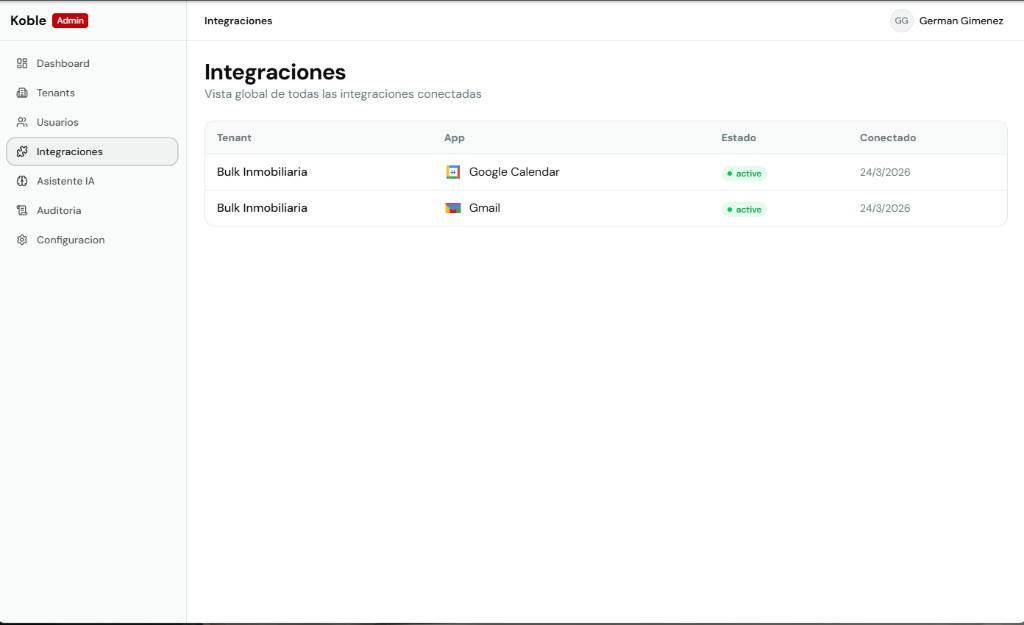Select the Tenant column header
Viewport: 1024px width, 625px height.
tap(233, 137)
